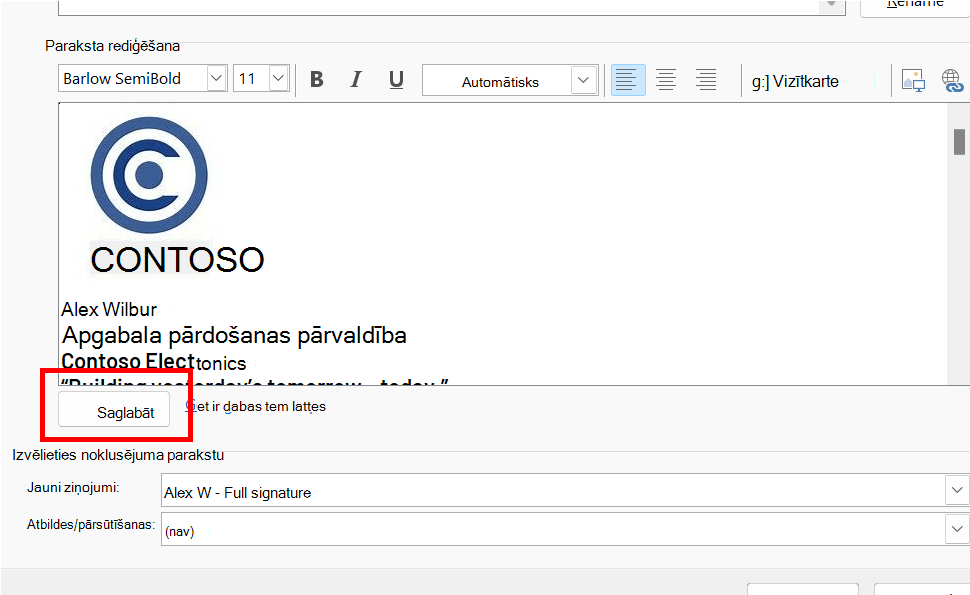Open the Barlow SemiBold font dropdown

pos(217,79)
